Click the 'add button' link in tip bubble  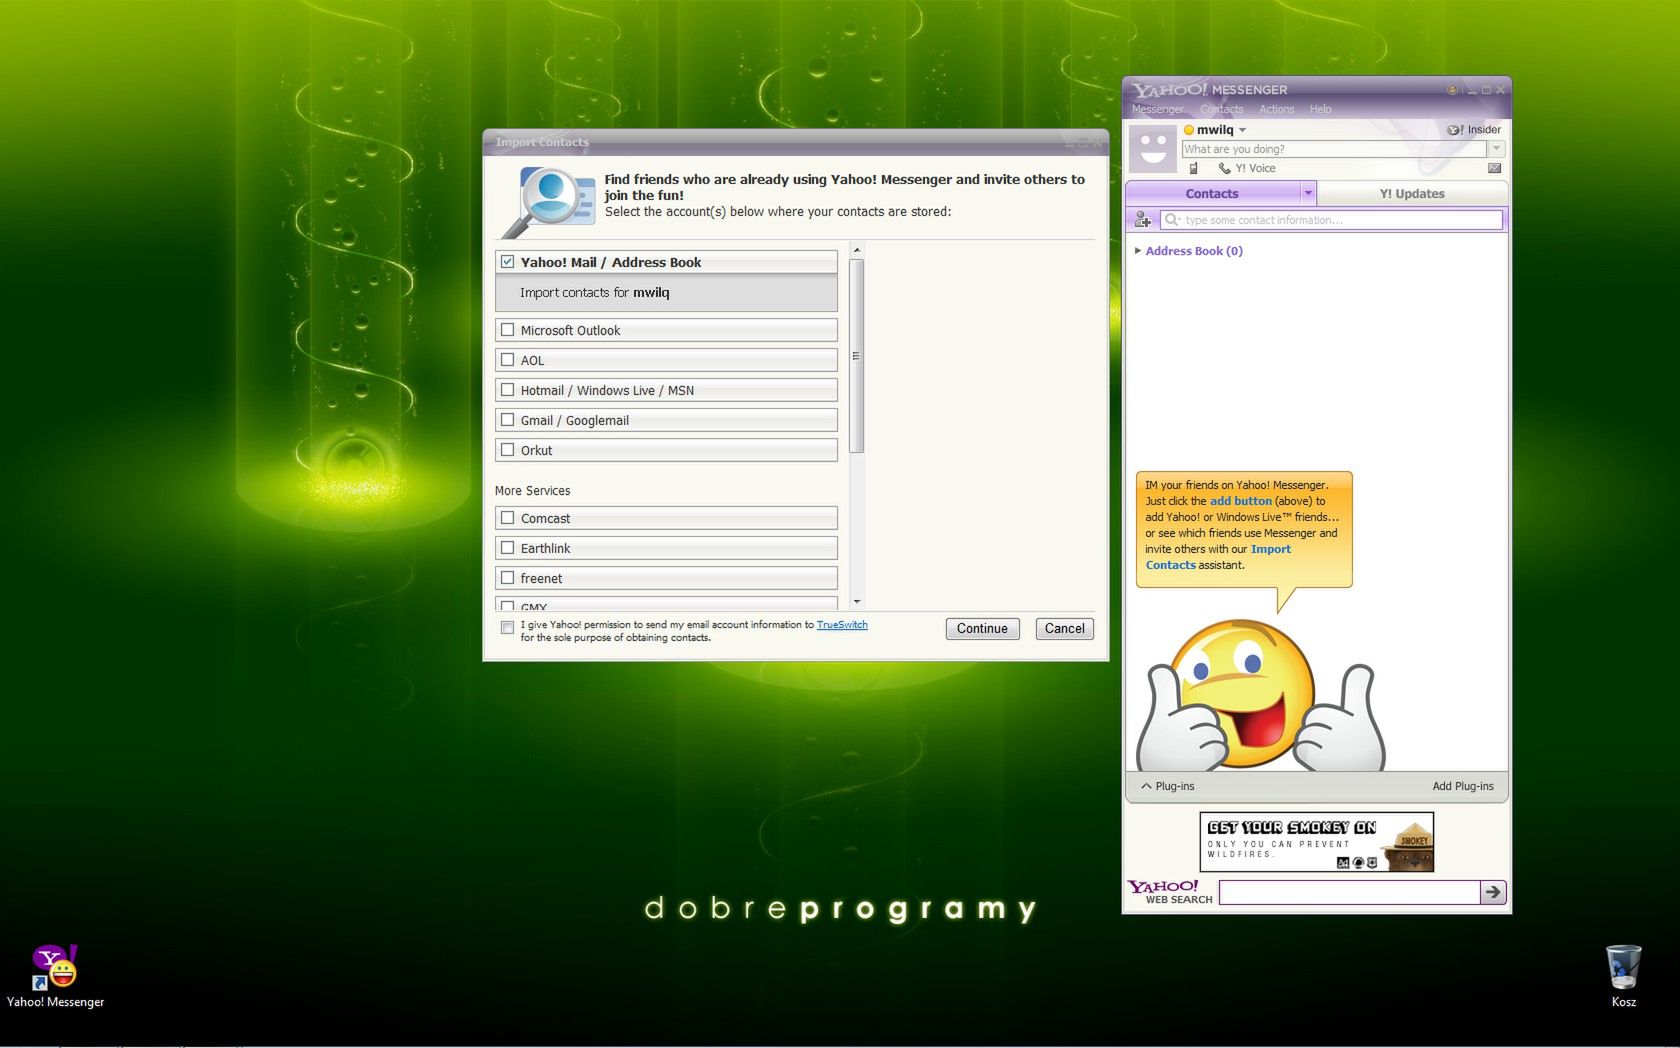tap(1241, 501)
